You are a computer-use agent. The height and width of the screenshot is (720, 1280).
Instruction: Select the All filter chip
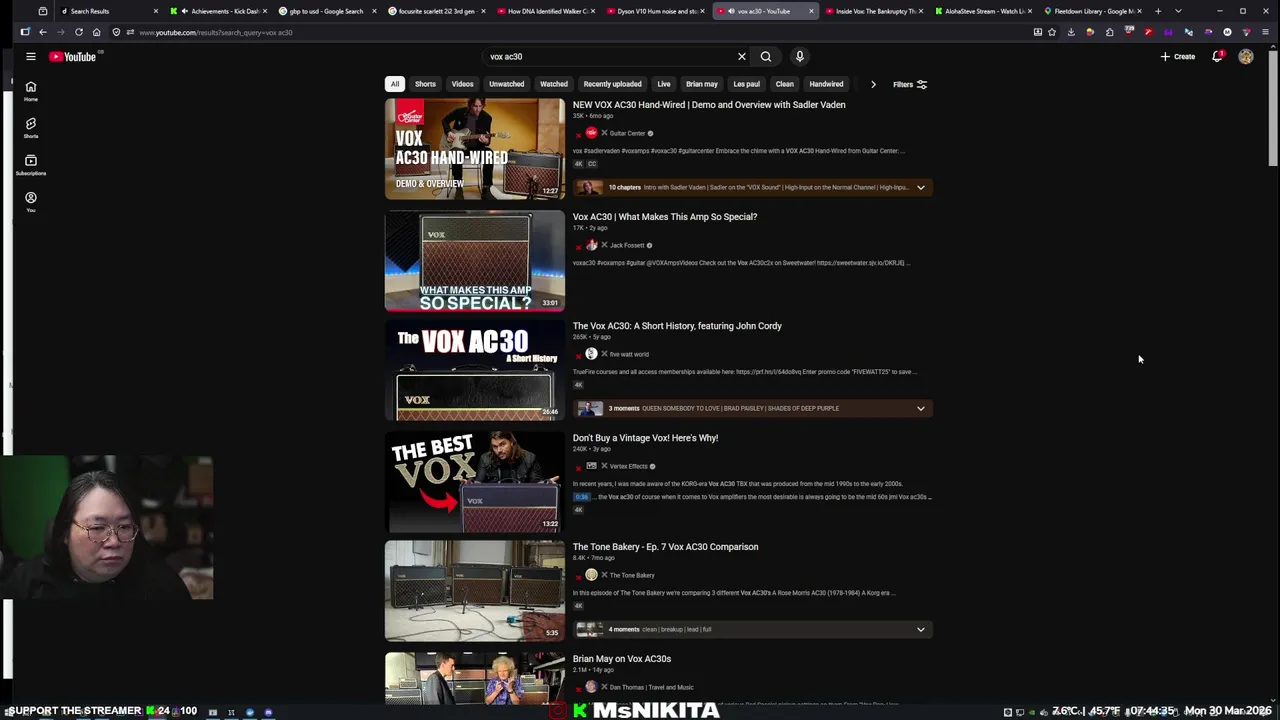coord(395,84)
